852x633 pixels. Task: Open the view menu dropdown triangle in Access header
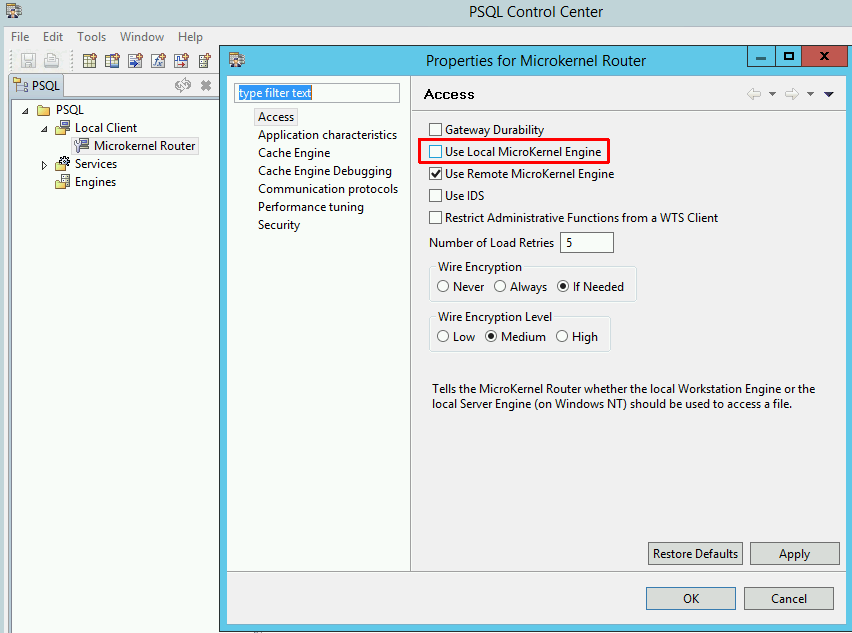pyautogui.click(x=829, y=94)
